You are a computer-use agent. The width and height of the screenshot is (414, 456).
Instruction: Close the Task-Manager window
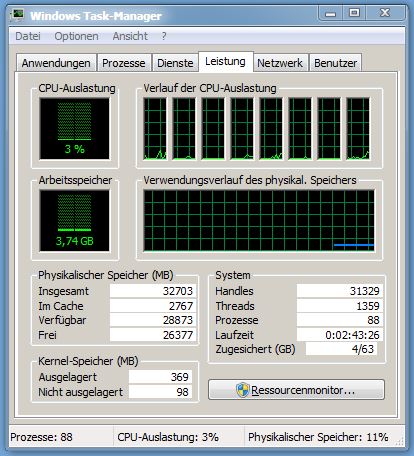(385, 13)
